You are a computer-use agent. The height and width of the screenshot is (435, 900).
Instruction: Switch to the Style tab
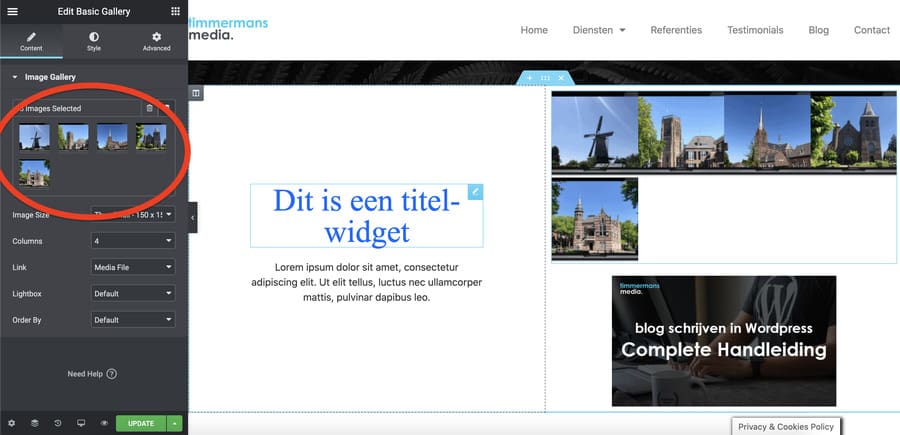click(x=94, y=42)
